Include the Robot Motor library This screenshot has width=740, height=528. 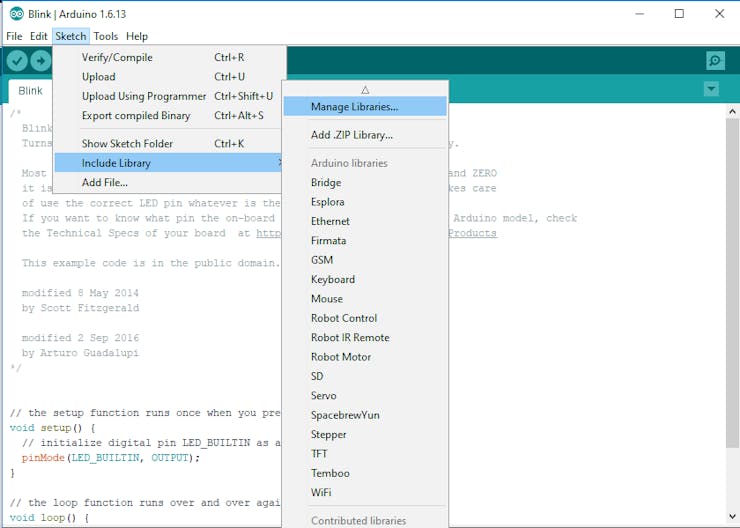coord(365,357)
